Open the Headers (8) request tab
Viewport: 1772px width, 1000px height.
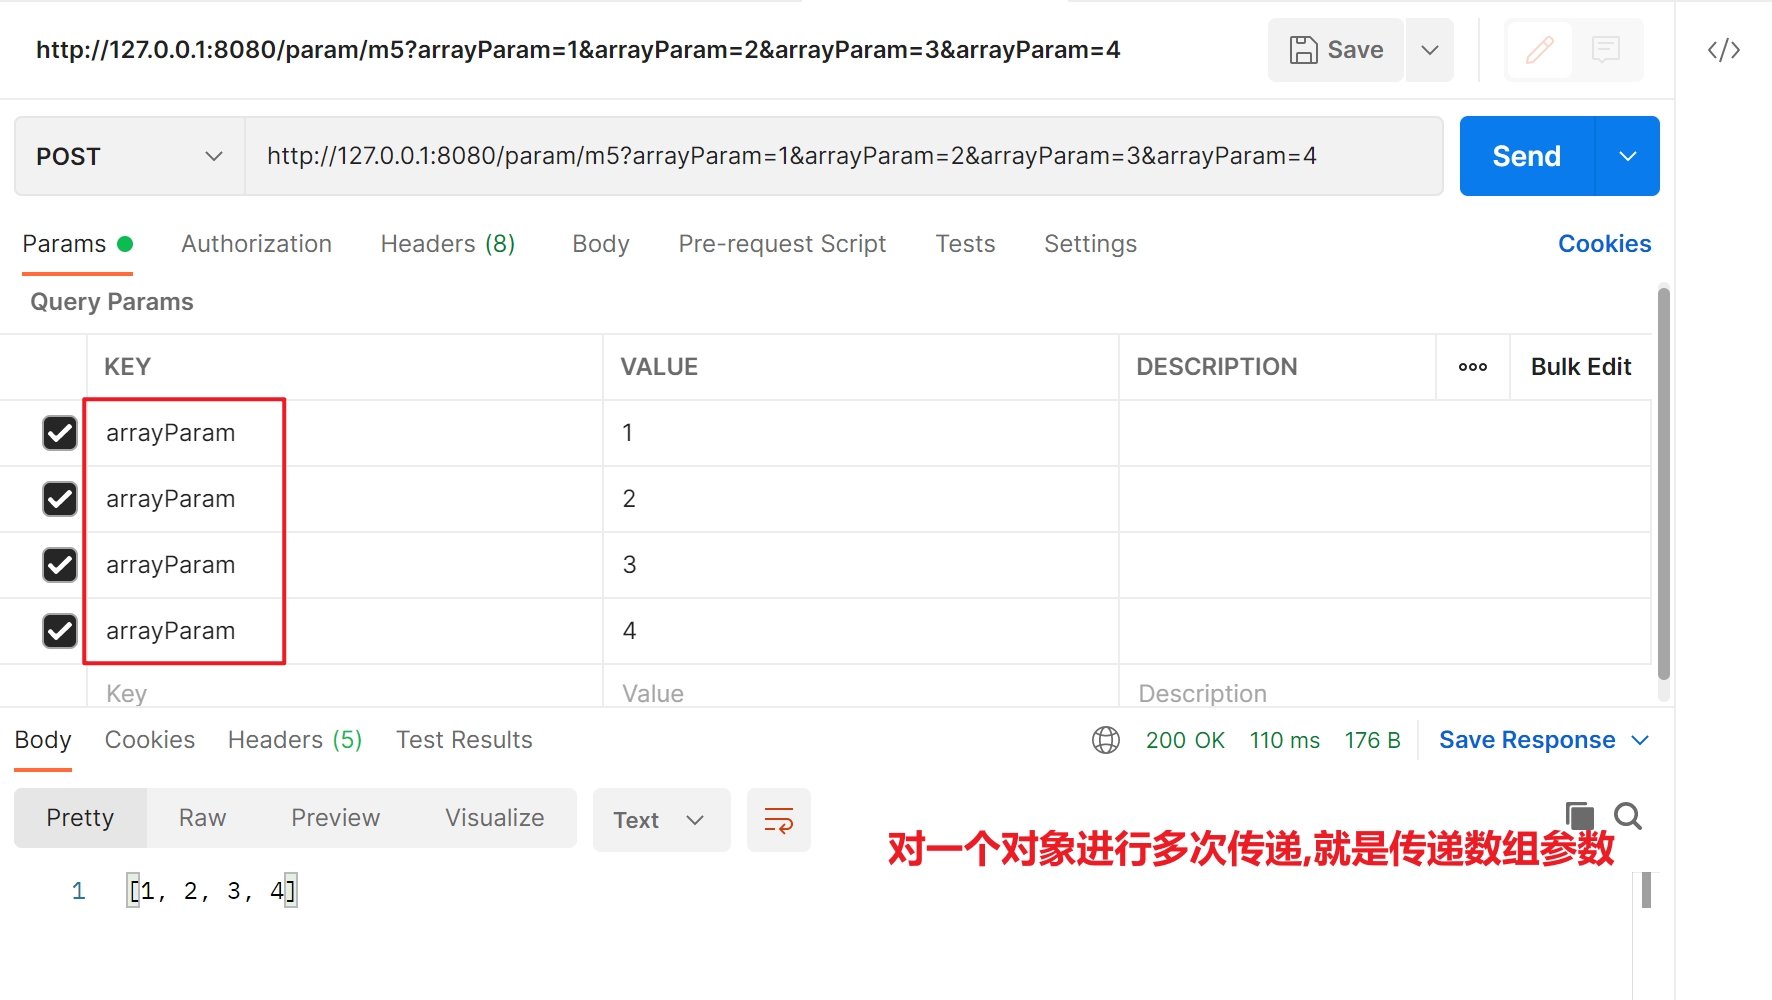tap(448, 244)
